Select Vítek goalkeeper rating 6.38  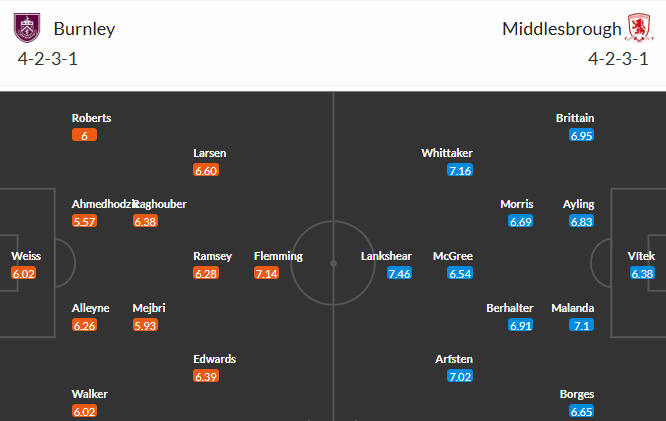pos(642,273)
